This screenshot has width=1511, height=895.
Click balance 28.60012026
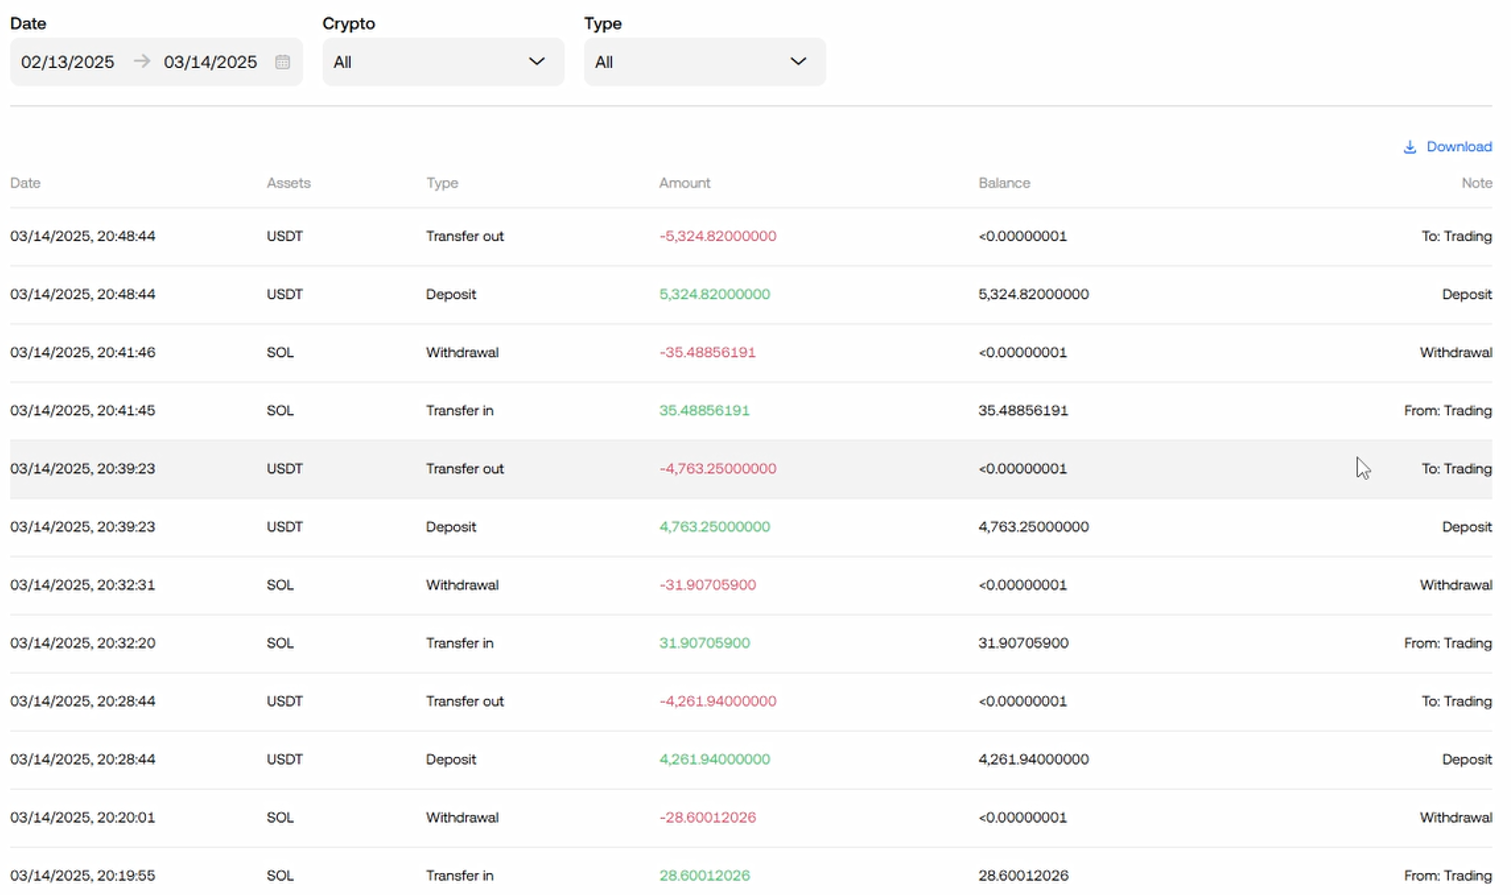pyautogui.click(x=1023, y=875)
